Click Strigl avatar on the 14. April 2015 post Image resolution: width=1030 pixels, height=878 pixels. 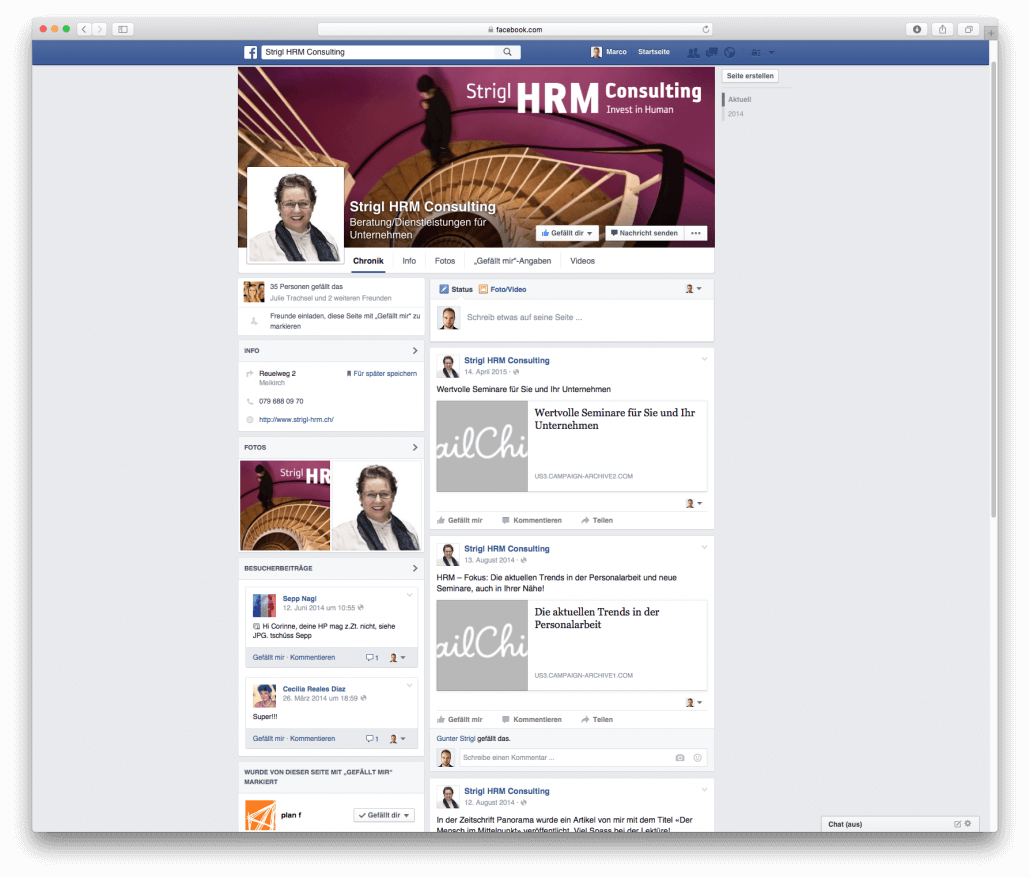click(449, 366)
